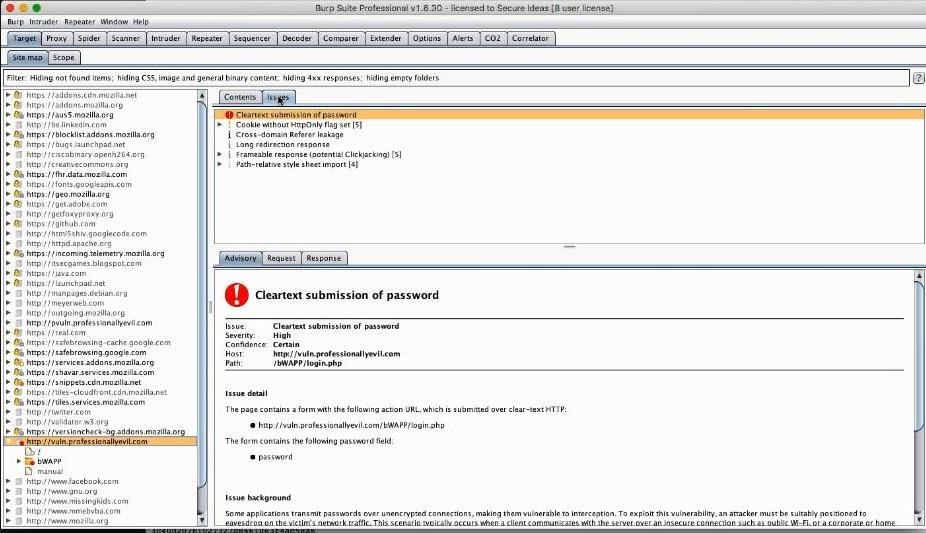Click the manual file icon
The height and width of the screenshot is (533, 926).
[28, 471]
